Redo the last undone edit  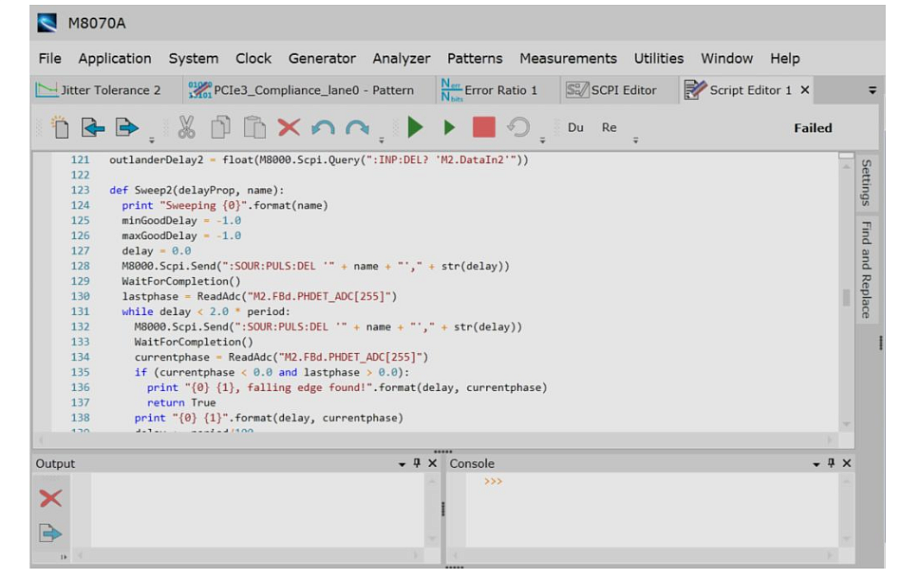point(357,127)
